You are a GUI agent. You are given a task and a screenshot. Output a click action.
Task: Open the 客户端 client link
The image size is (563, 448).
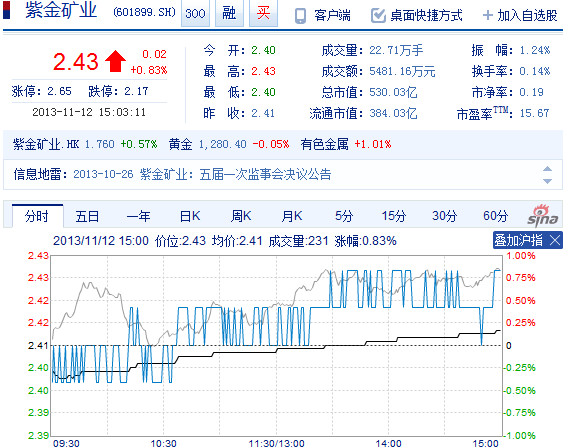point(332,15)
